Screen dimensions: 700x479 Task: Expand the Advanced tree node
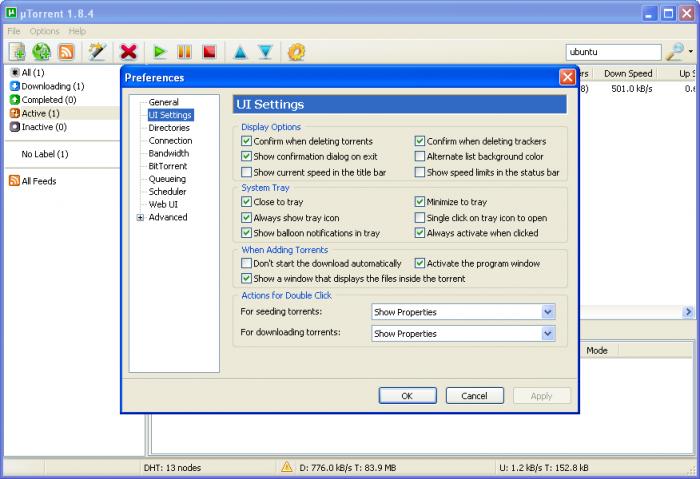tap(140, 217)
